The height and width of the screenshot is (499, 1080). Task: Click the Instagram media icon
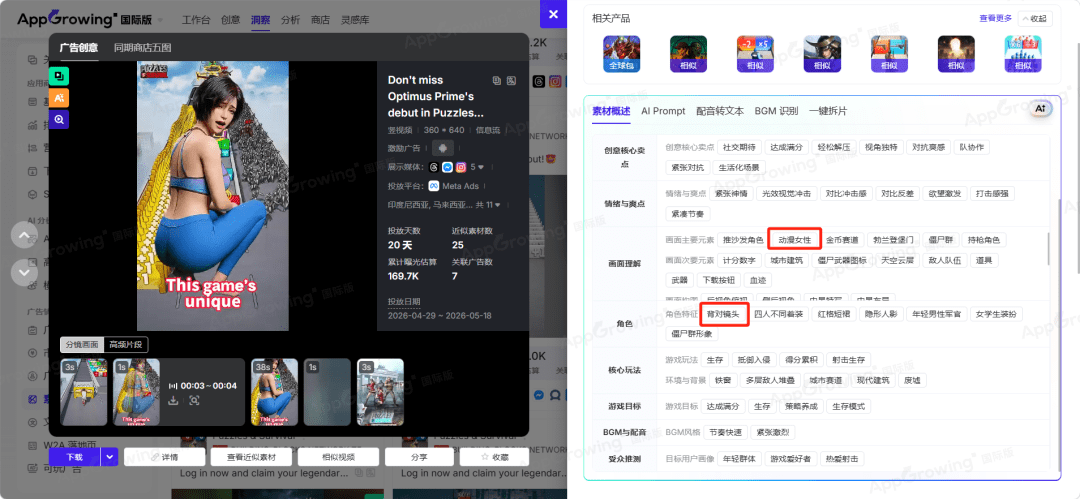pos(461,167)
